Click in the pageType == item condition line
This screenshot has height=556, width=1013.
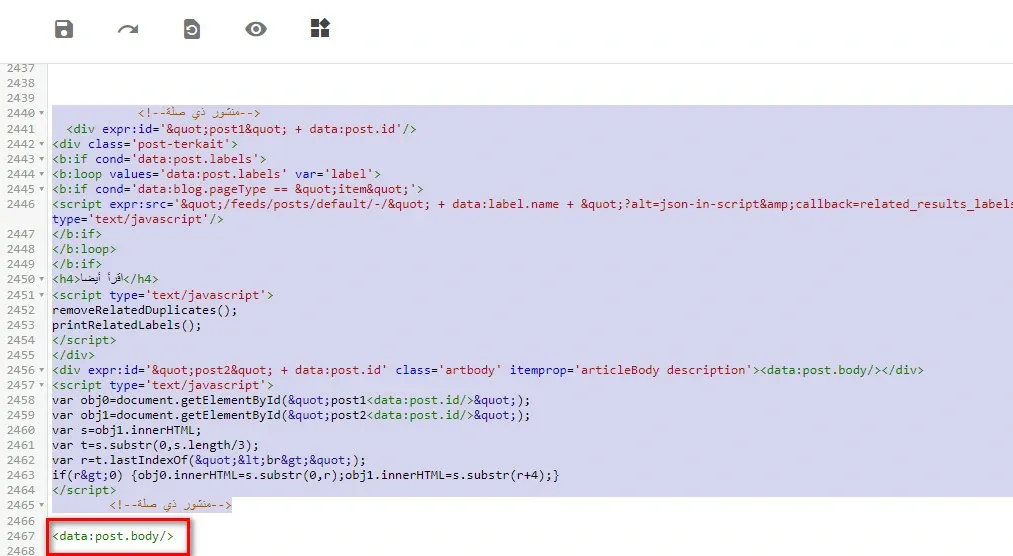(238, 189)
